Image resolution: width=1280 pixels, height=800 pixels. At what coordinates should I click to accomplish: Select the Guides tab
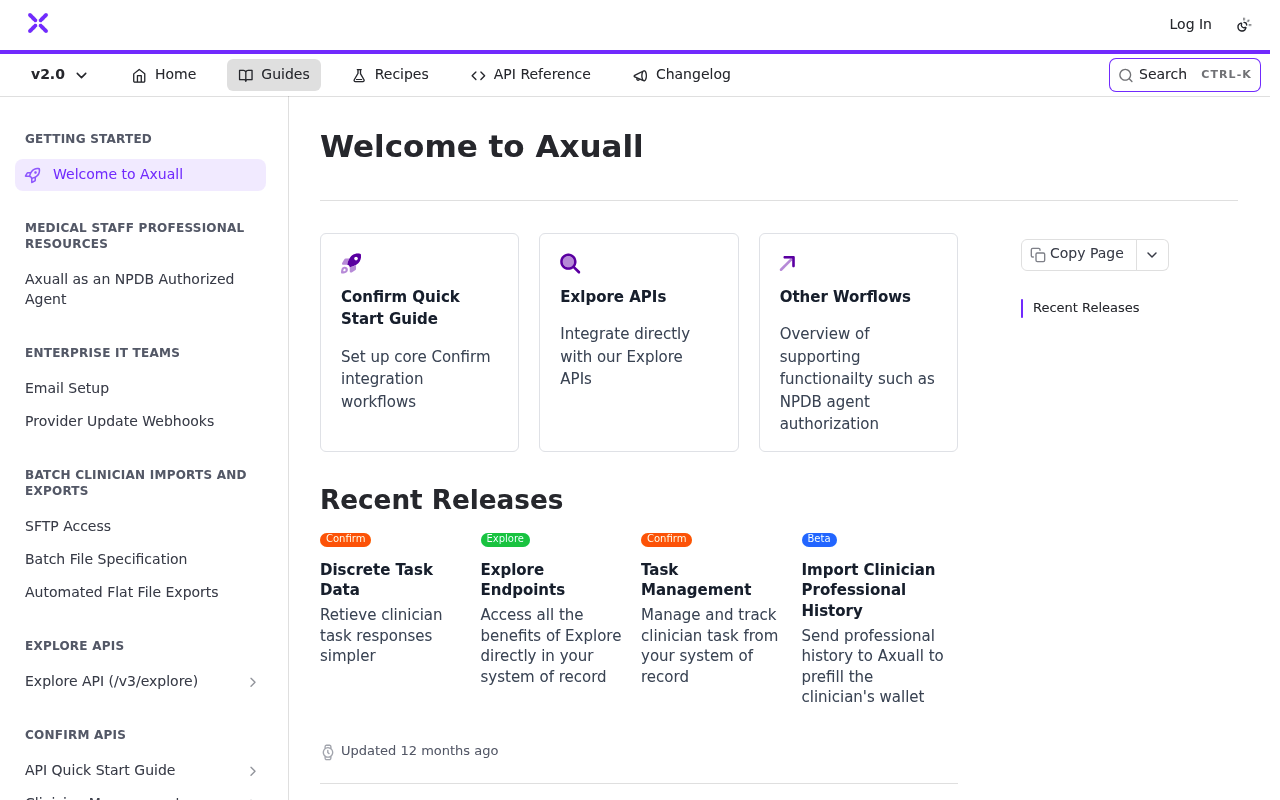pyautogui.click(x=274, y=75)
